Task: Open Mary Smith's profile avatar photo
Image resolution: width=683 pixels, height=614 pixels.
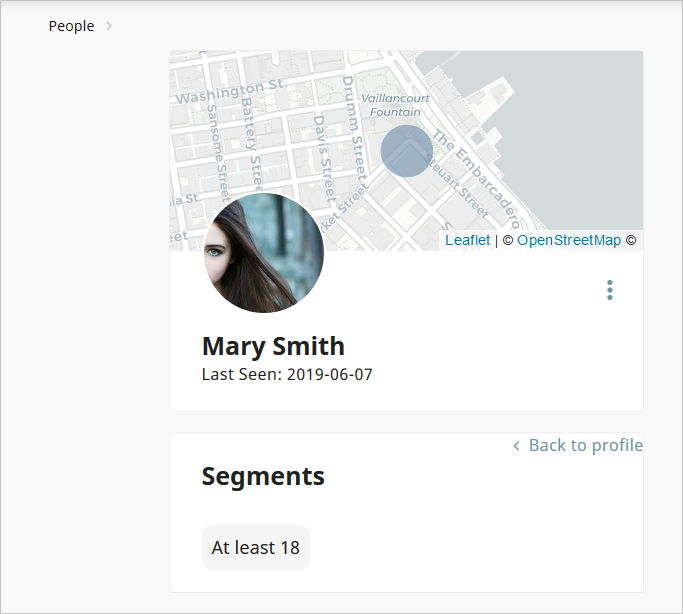Action: (264, 253)
